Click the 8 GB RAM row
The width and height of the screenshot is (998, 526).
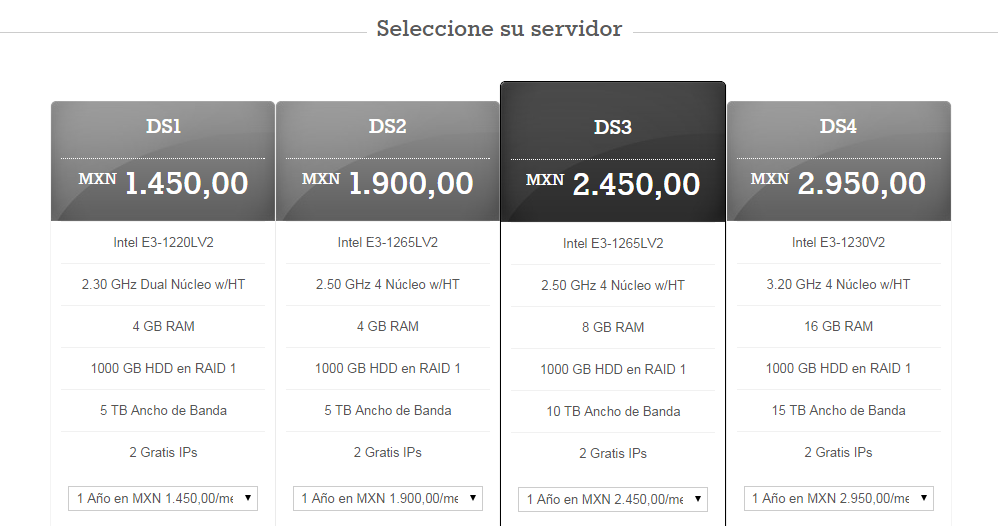tap(613, 327)
